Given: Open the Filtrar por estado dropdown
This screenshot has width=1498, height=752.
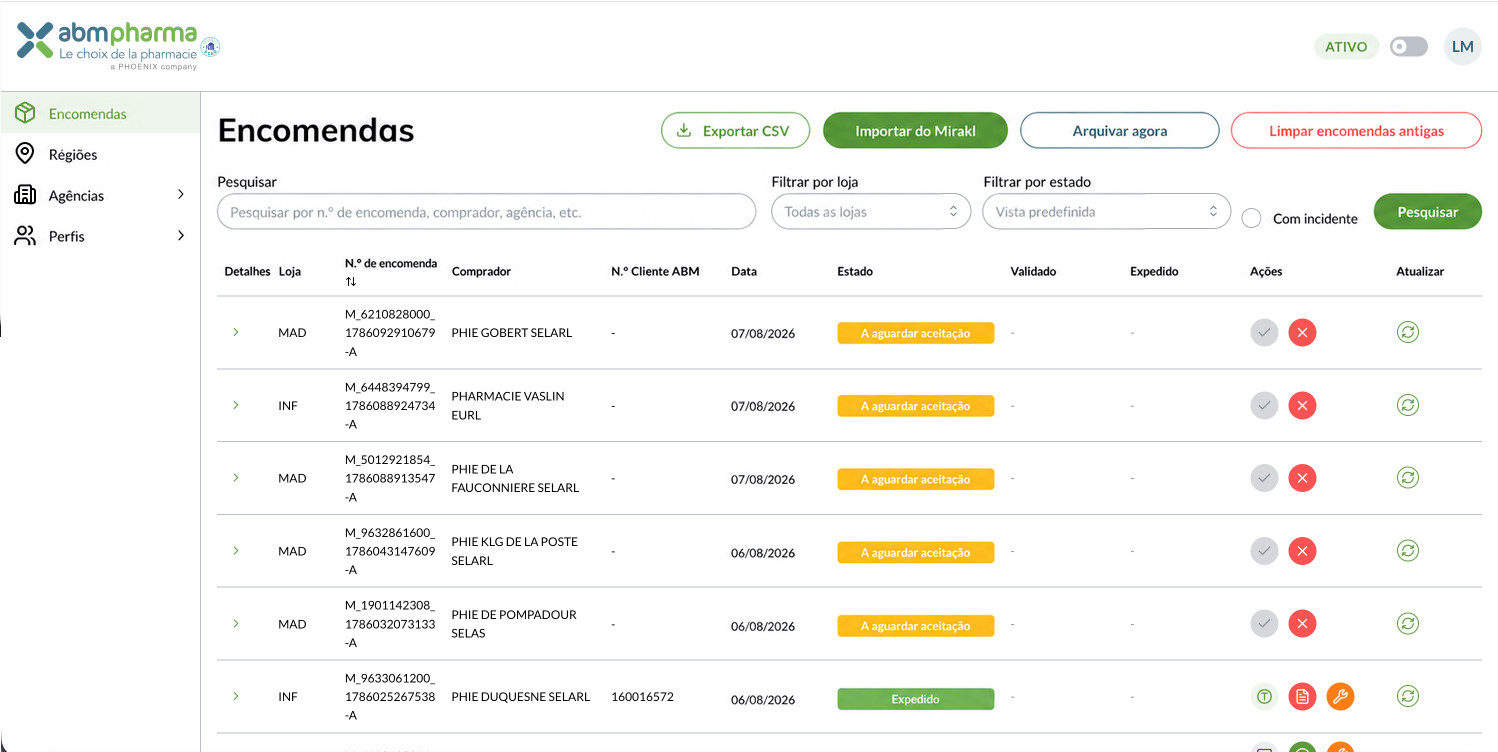Looking at the screenshot, I should click(x=1106, y=212).
